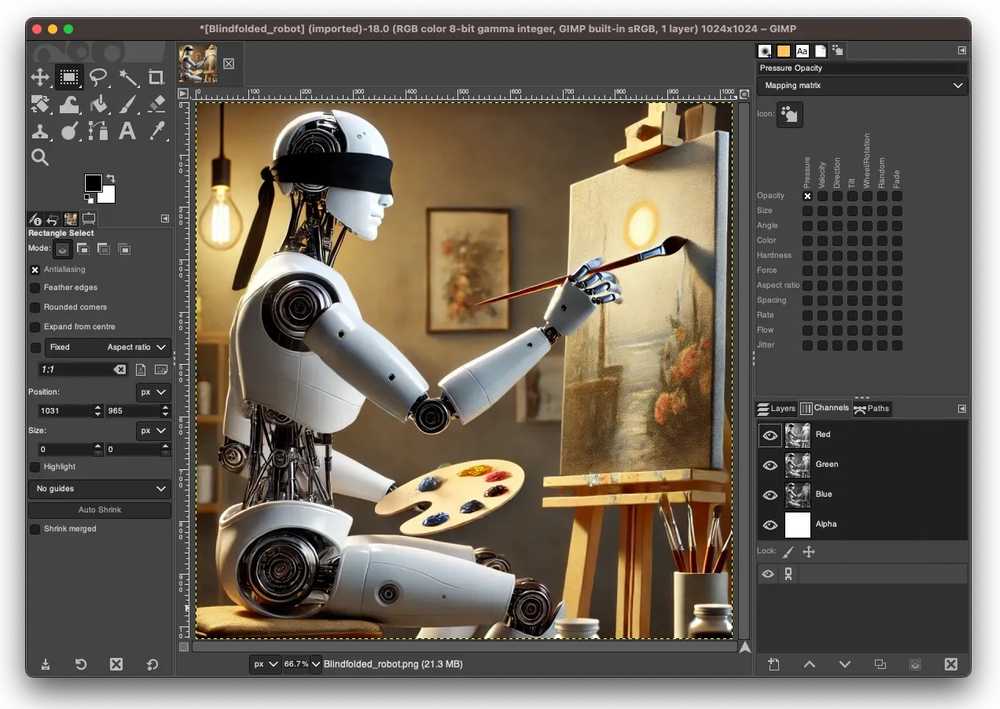Set aspect ratio to portrait orientation
Screen dimensions: 1000x709
[141, 370]
